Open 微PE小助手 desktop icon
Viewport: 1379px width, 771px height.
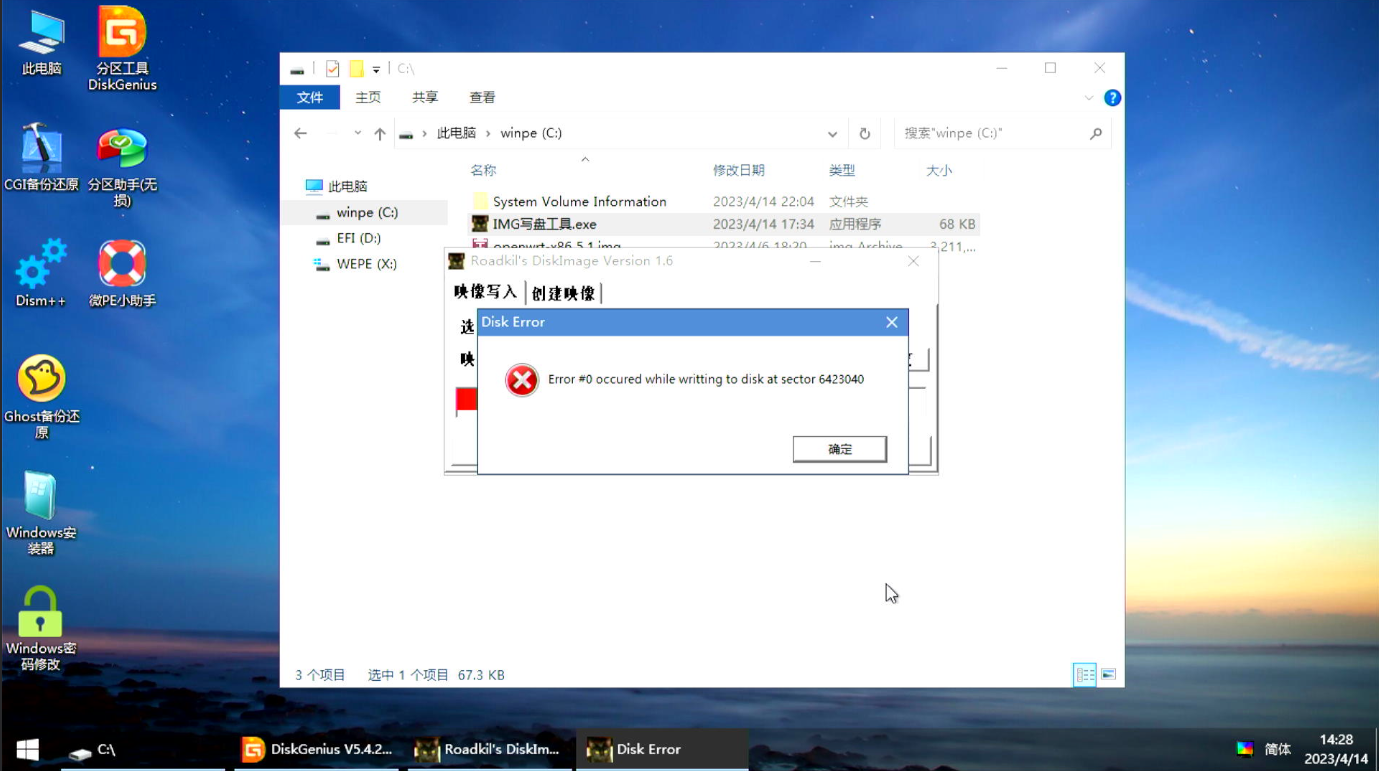point(122,273)
